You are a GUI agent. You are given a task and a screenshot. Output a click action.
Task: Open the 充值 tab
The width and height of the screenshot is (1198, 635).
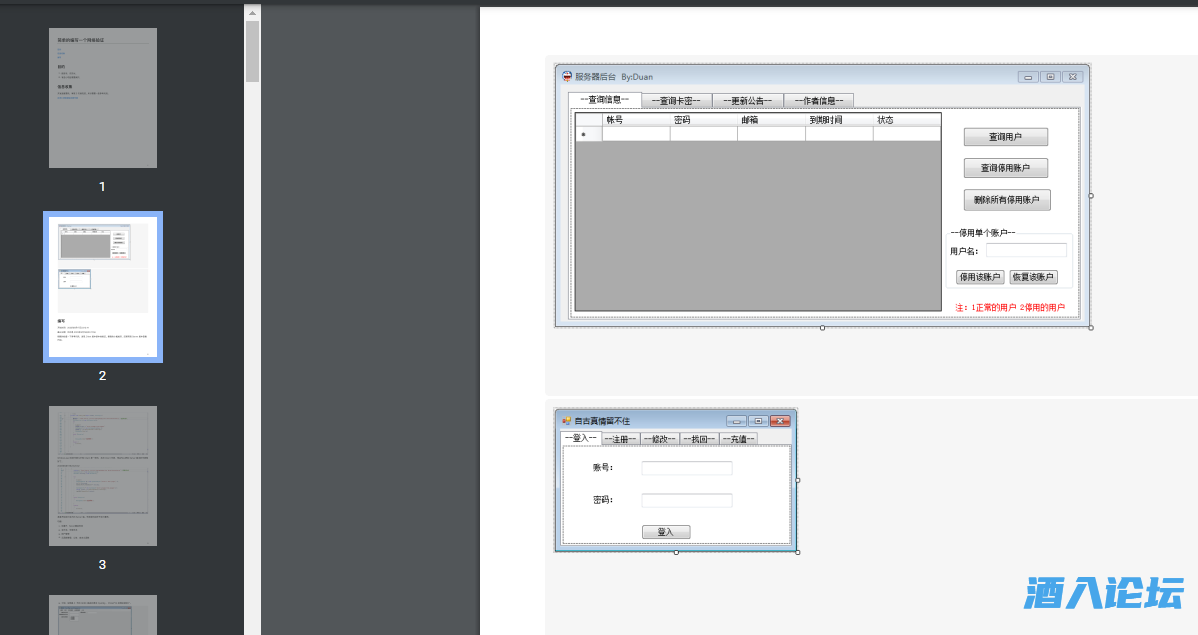(738, 439)
